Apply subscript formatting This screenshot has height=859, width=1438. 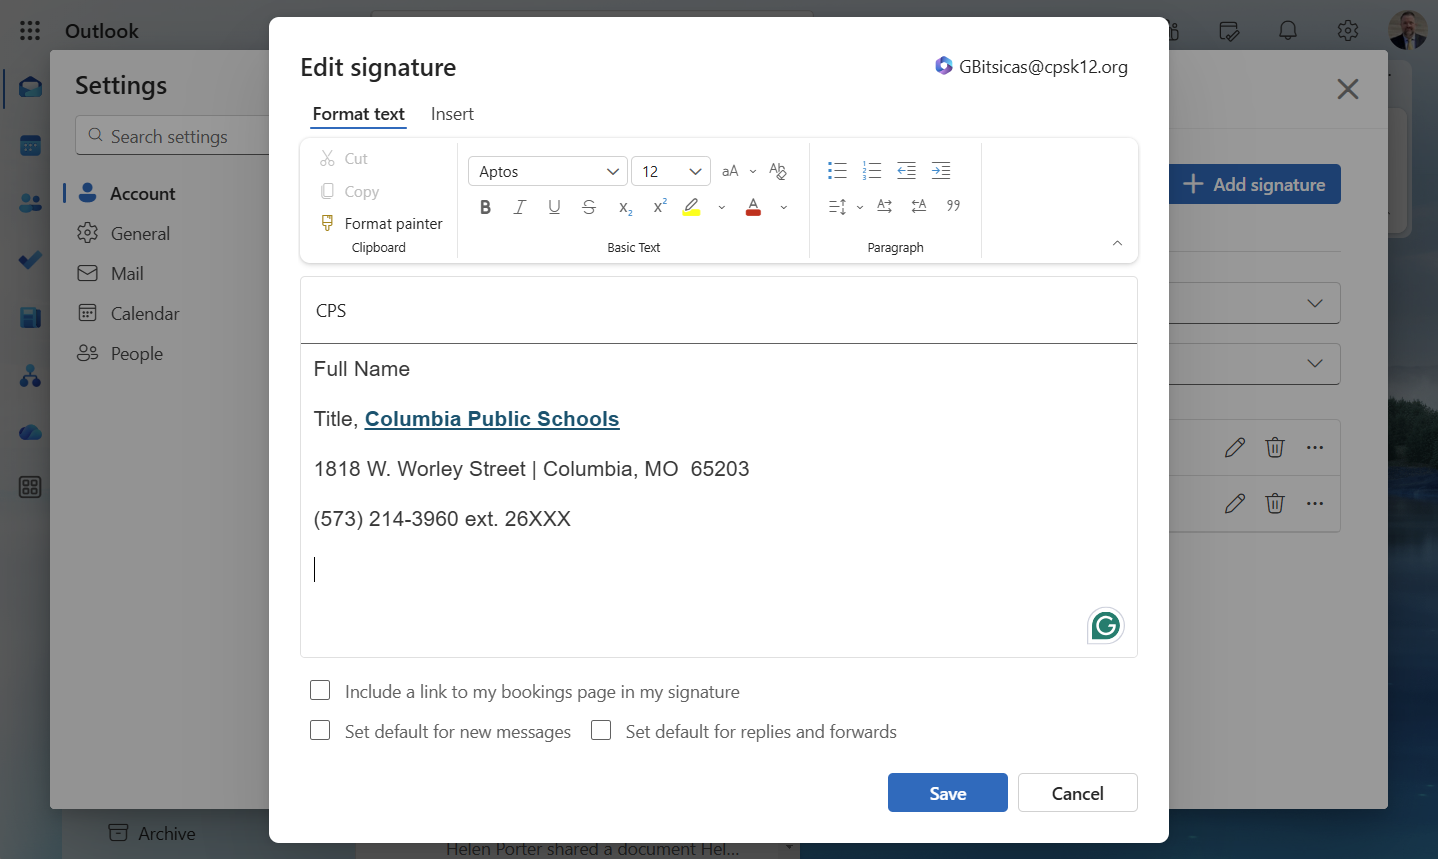click(625, 207)
